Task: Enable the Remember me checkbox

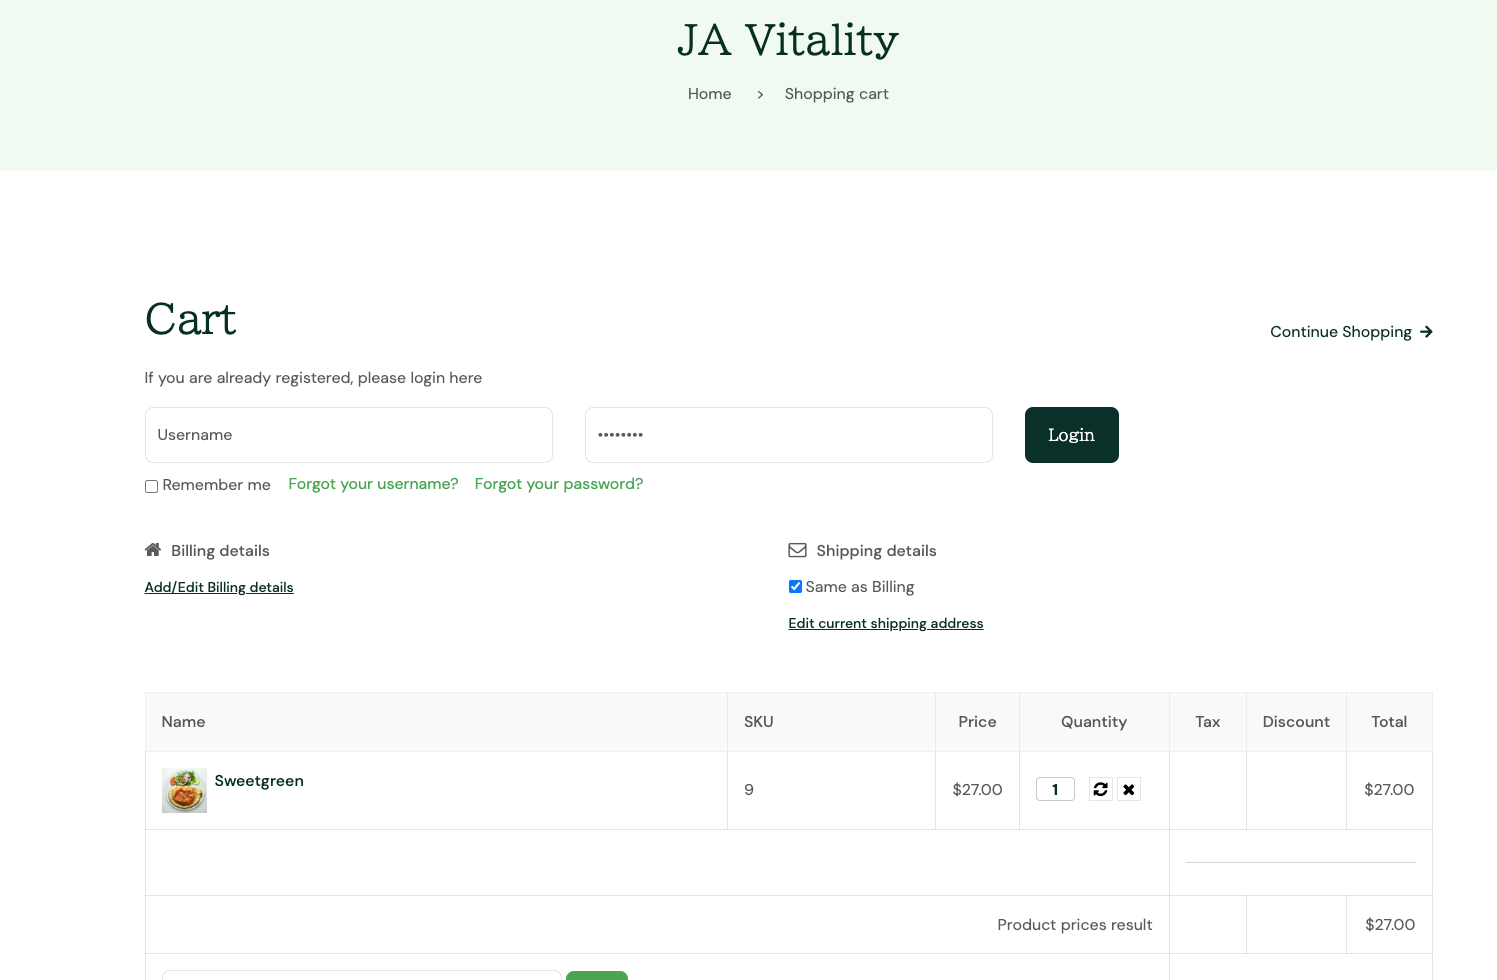Action: point(152,486)
